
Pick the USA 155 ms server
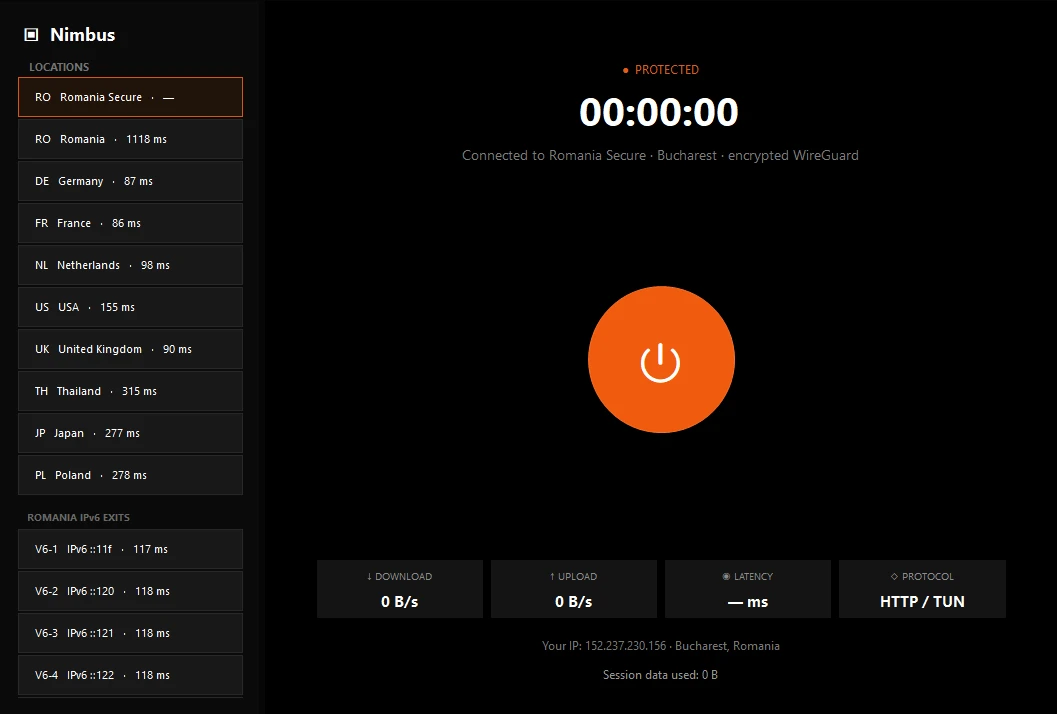pyautogui.click(x=130, y=307)
